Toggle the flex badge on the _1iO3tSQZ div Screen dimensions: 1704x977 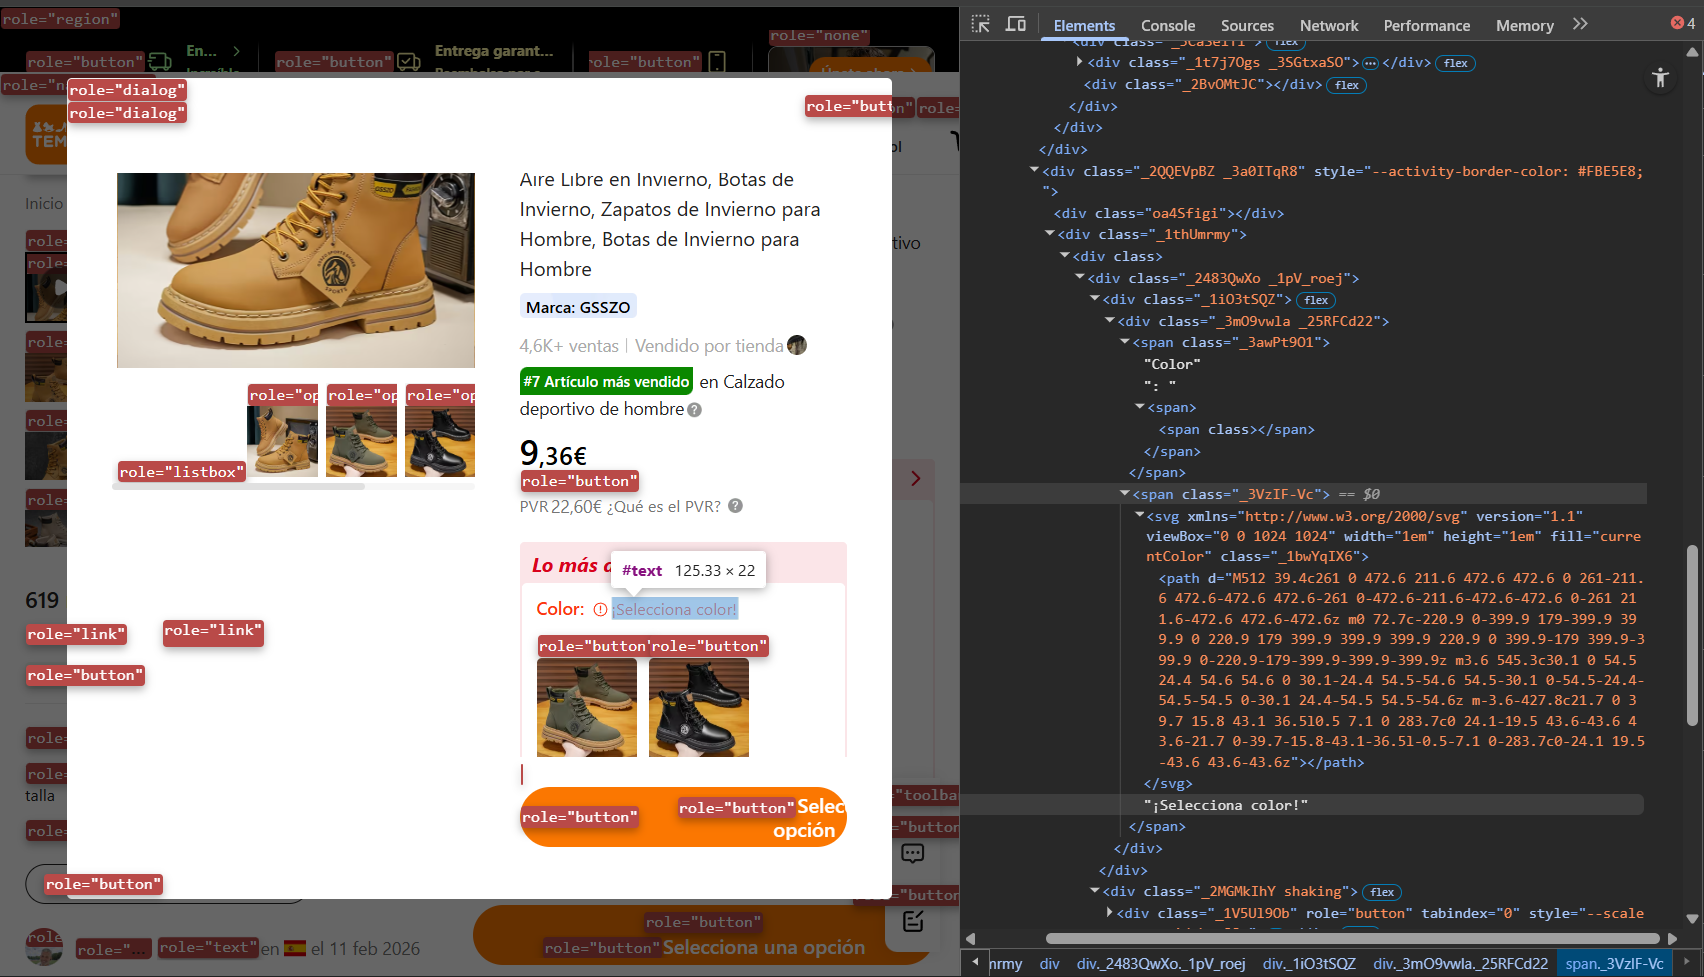(1316, 300)
